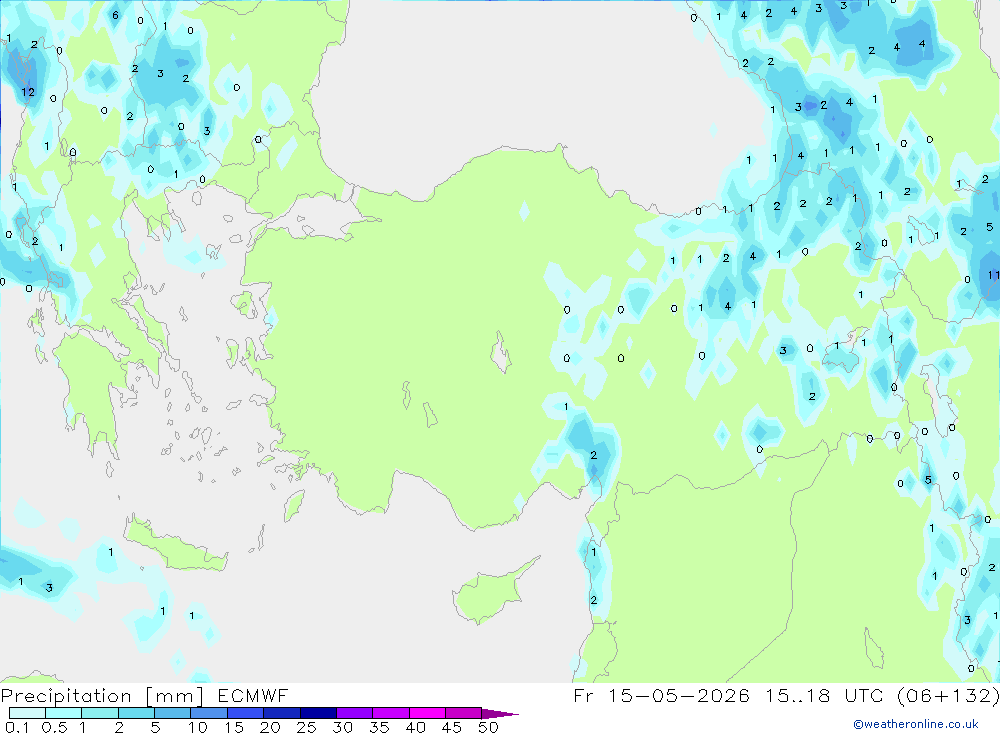Select the 45–50 mm legend swatch
The image size is (1000, 733).
[464, 713]
